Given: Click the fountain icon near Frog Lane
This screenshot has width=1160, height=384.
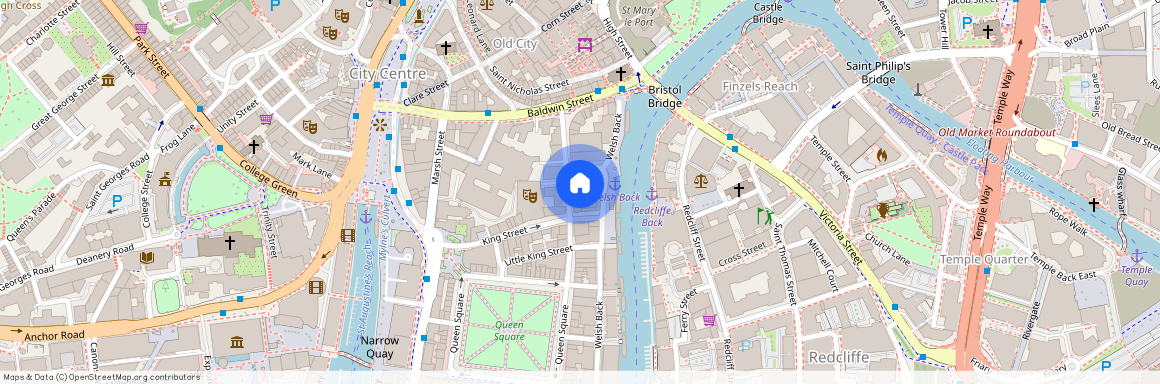Looking at the screenshot, I should (x=165, y=178).
